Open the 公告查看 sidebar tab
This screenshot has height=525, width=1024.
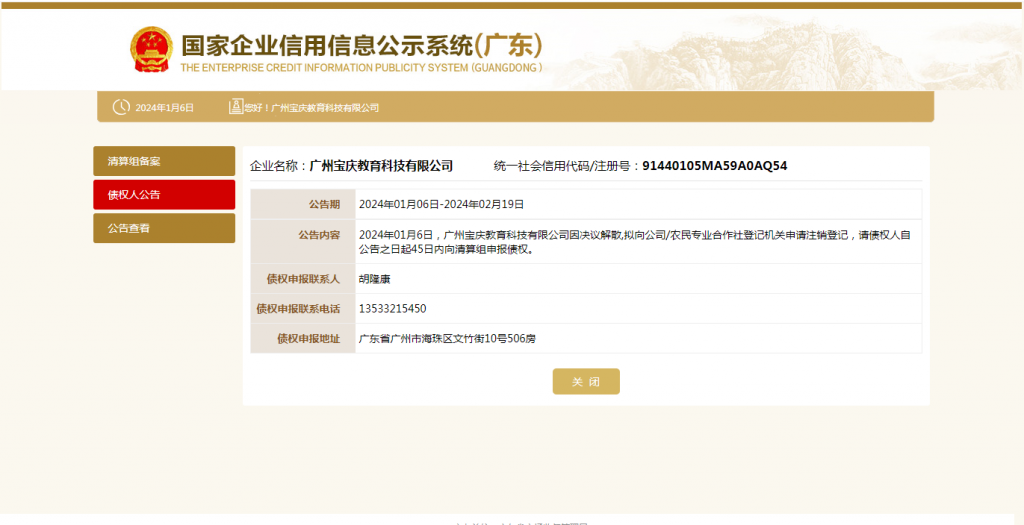coord(164,229)
